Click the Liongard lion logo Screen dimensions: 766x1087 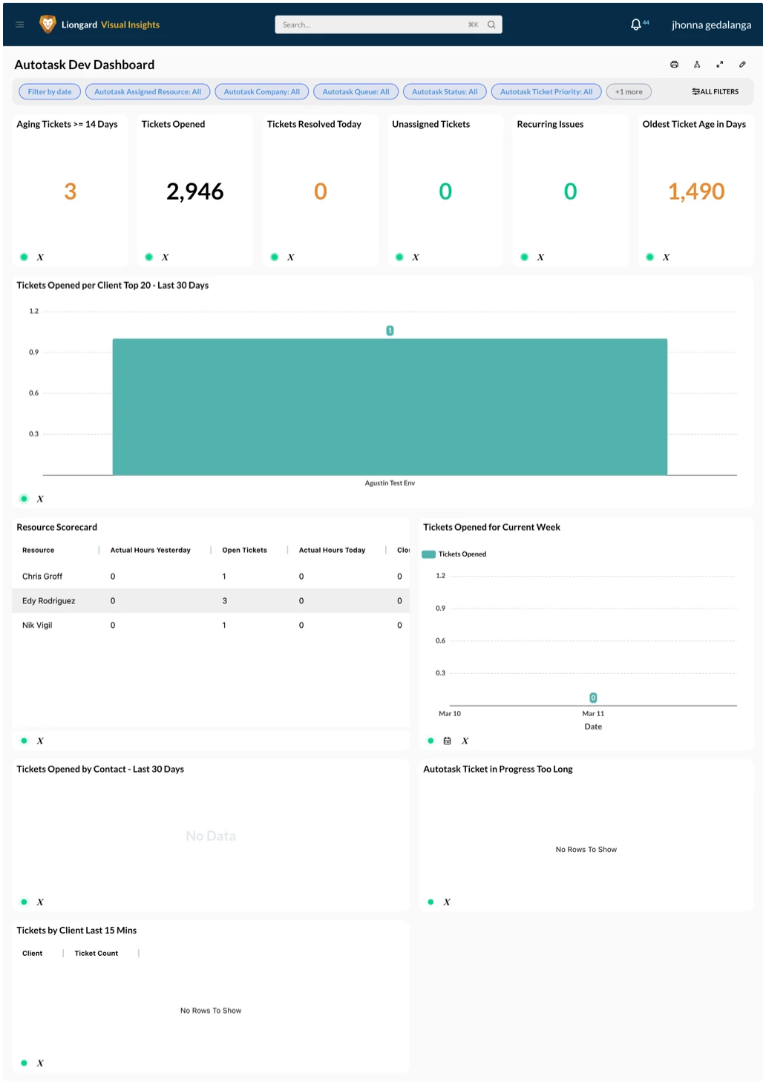pyautogui.click(x=47, y=25)
